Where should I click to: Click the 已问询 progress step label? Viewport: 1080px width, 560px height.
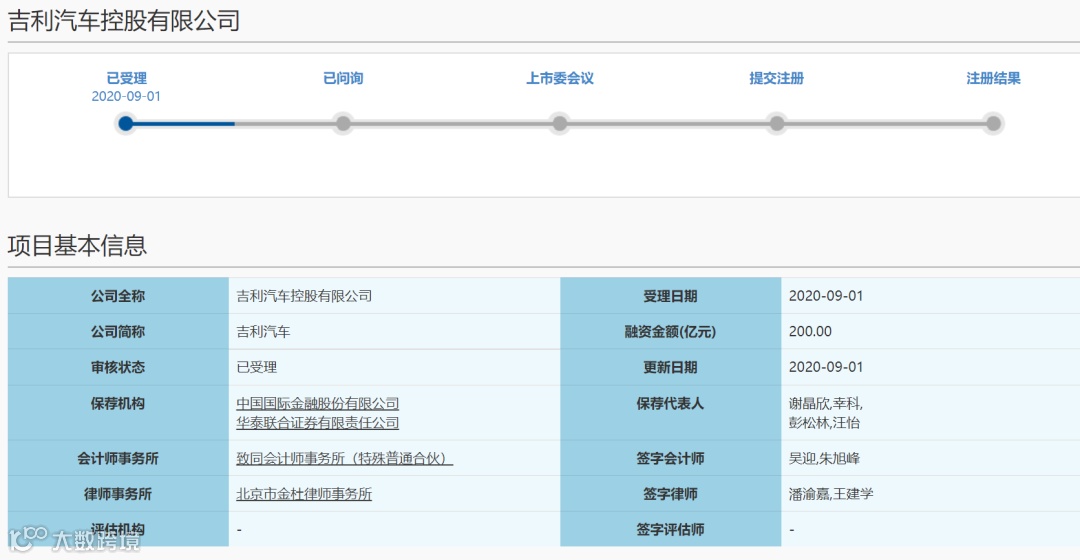coord(343,79)
